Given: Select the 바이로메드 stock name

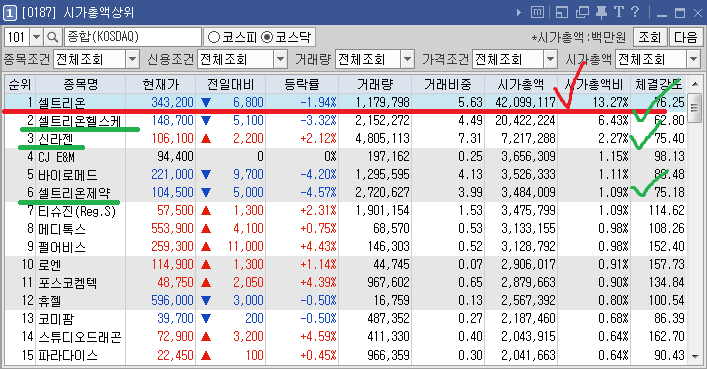Looking at the screenshot, I should coord(68,175).
